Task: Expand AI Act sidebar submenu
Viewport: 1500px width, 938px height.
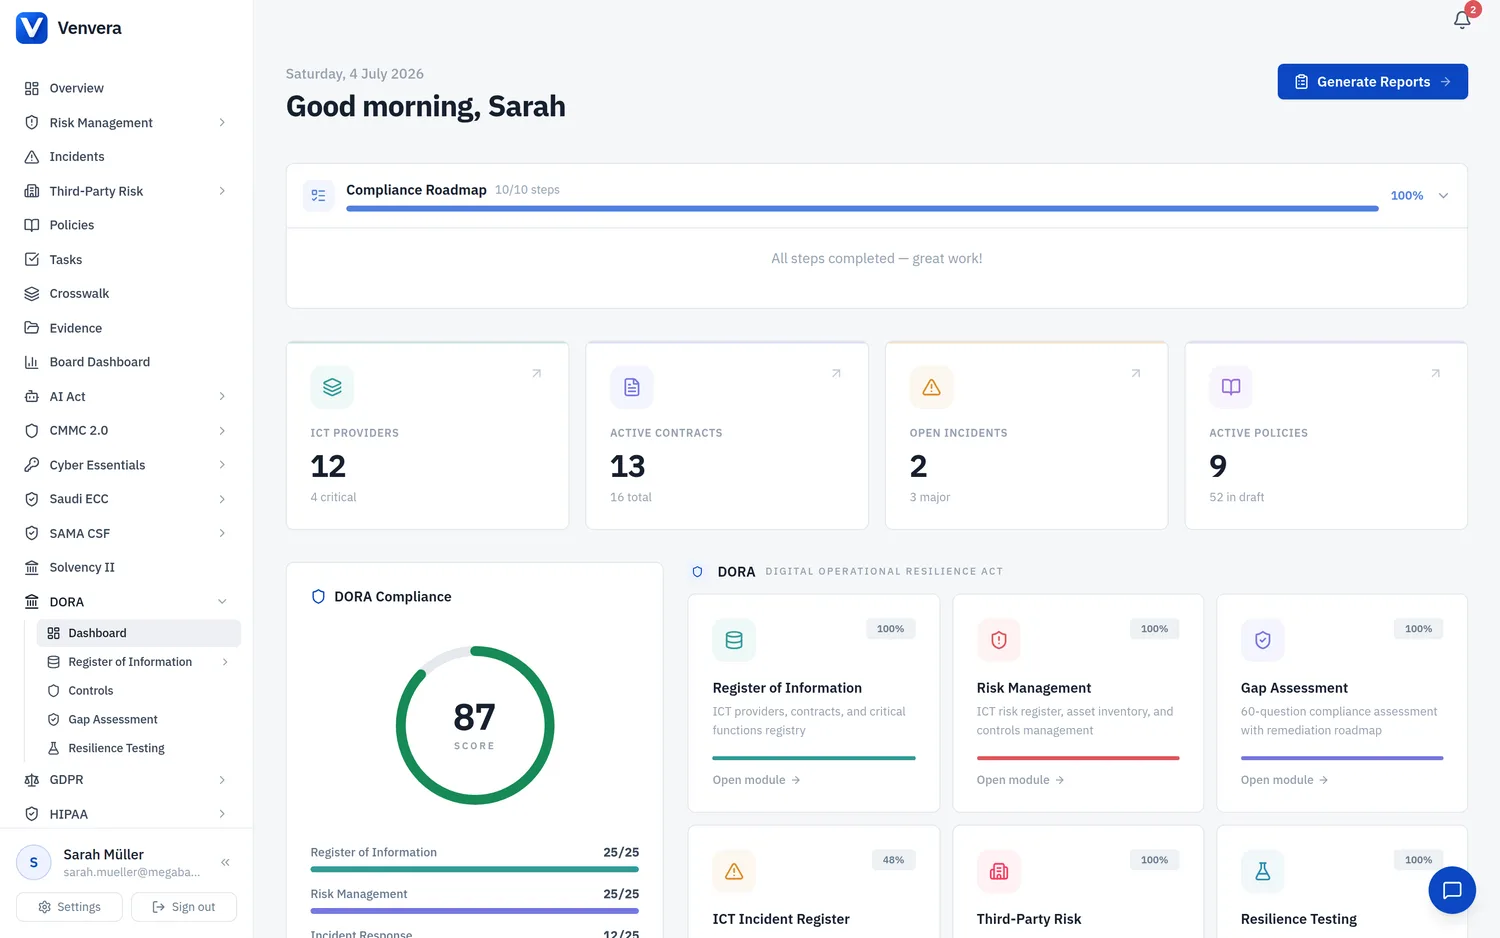Action: pos(222,397)
